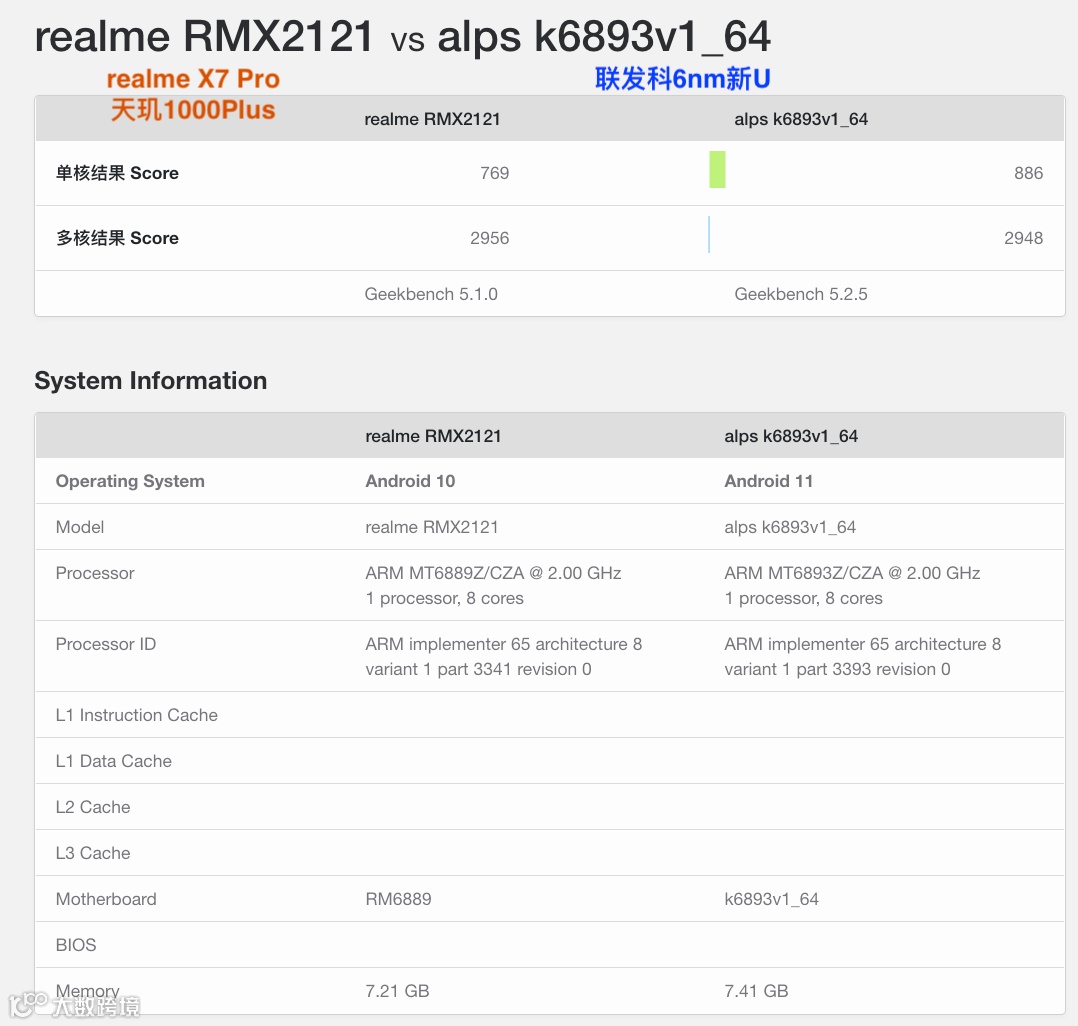Screen dimensions: 1078x1026
Task: Click 'variant 1 part 3341 revision 0'
Action: pyautogui.click(x=478, y=669)
